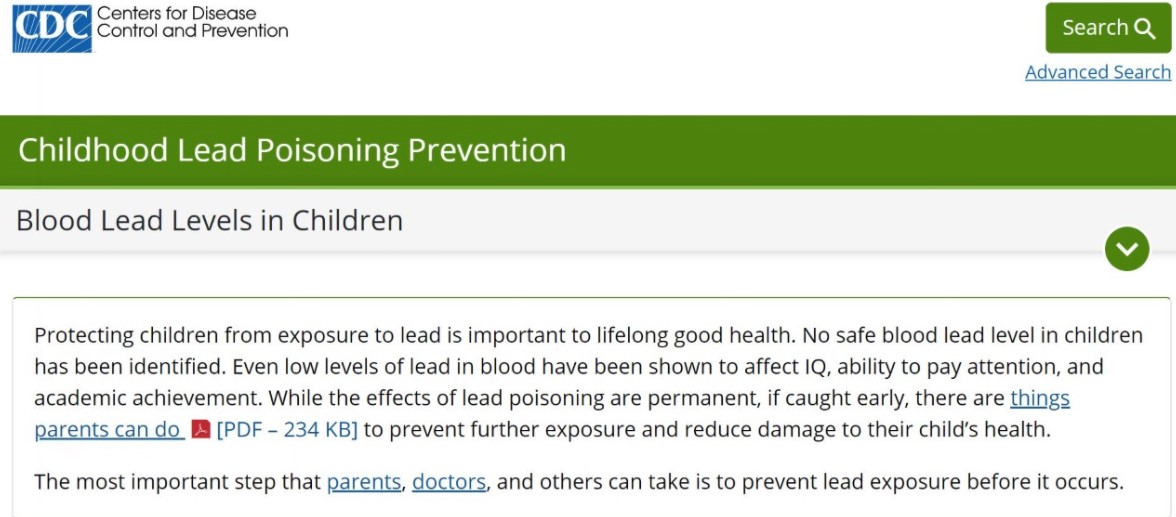This screenshot has height=517, width=1176.
Task: Click the phrase "lifelong good health"
Action: [x=675, y=335]
